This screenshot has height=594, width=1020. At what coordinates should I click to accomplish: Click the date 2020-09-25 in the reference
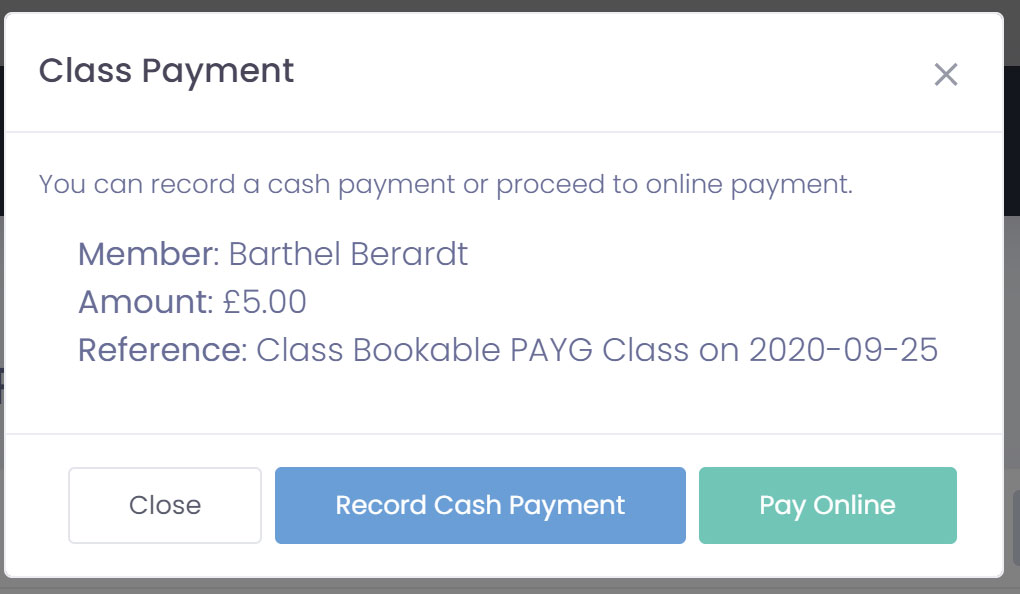843,350
